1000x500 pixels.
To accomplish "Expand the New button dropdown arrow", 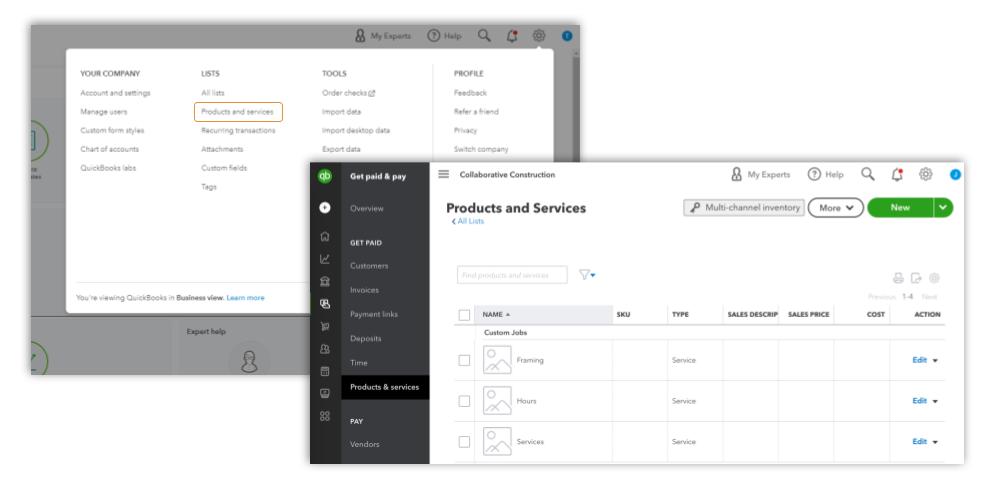I will (942, 207).
